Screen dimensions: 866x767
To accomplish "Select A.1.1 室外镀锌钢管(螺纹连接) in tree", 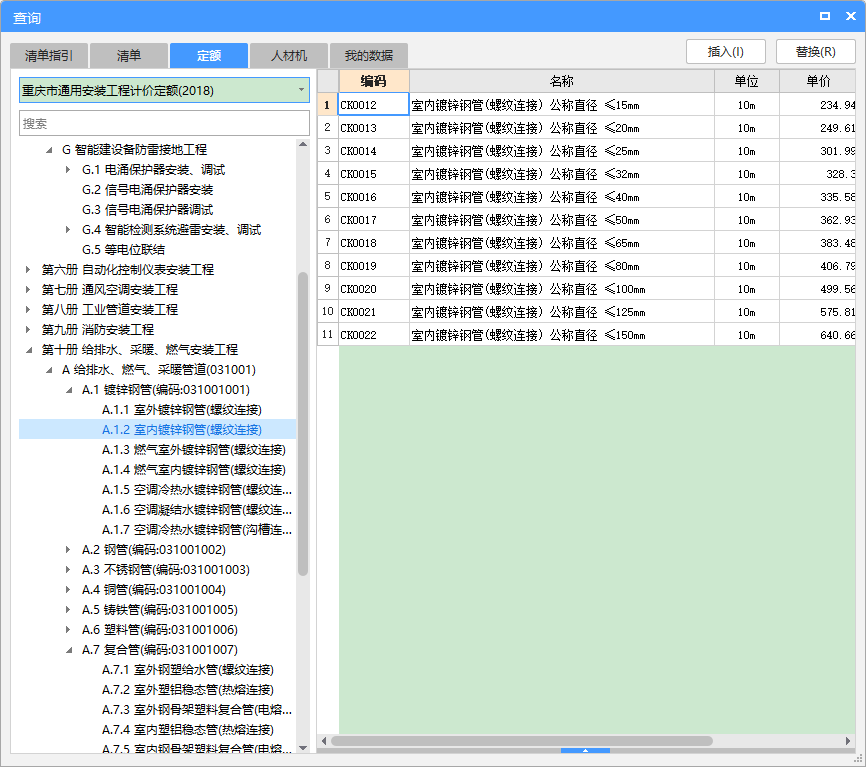I will click(197, 409).
